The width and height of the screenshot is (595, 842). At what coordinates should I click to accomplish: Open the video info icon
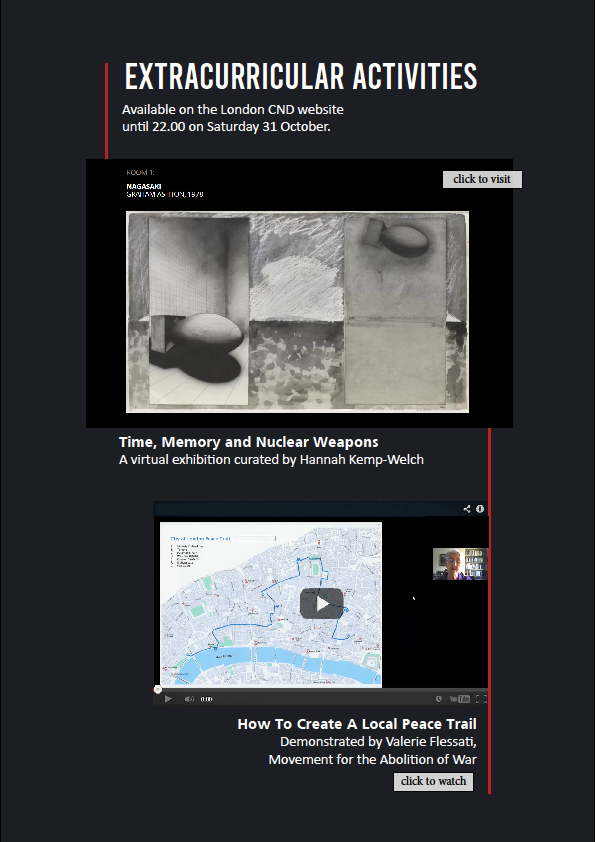click(x=480, y=509)
